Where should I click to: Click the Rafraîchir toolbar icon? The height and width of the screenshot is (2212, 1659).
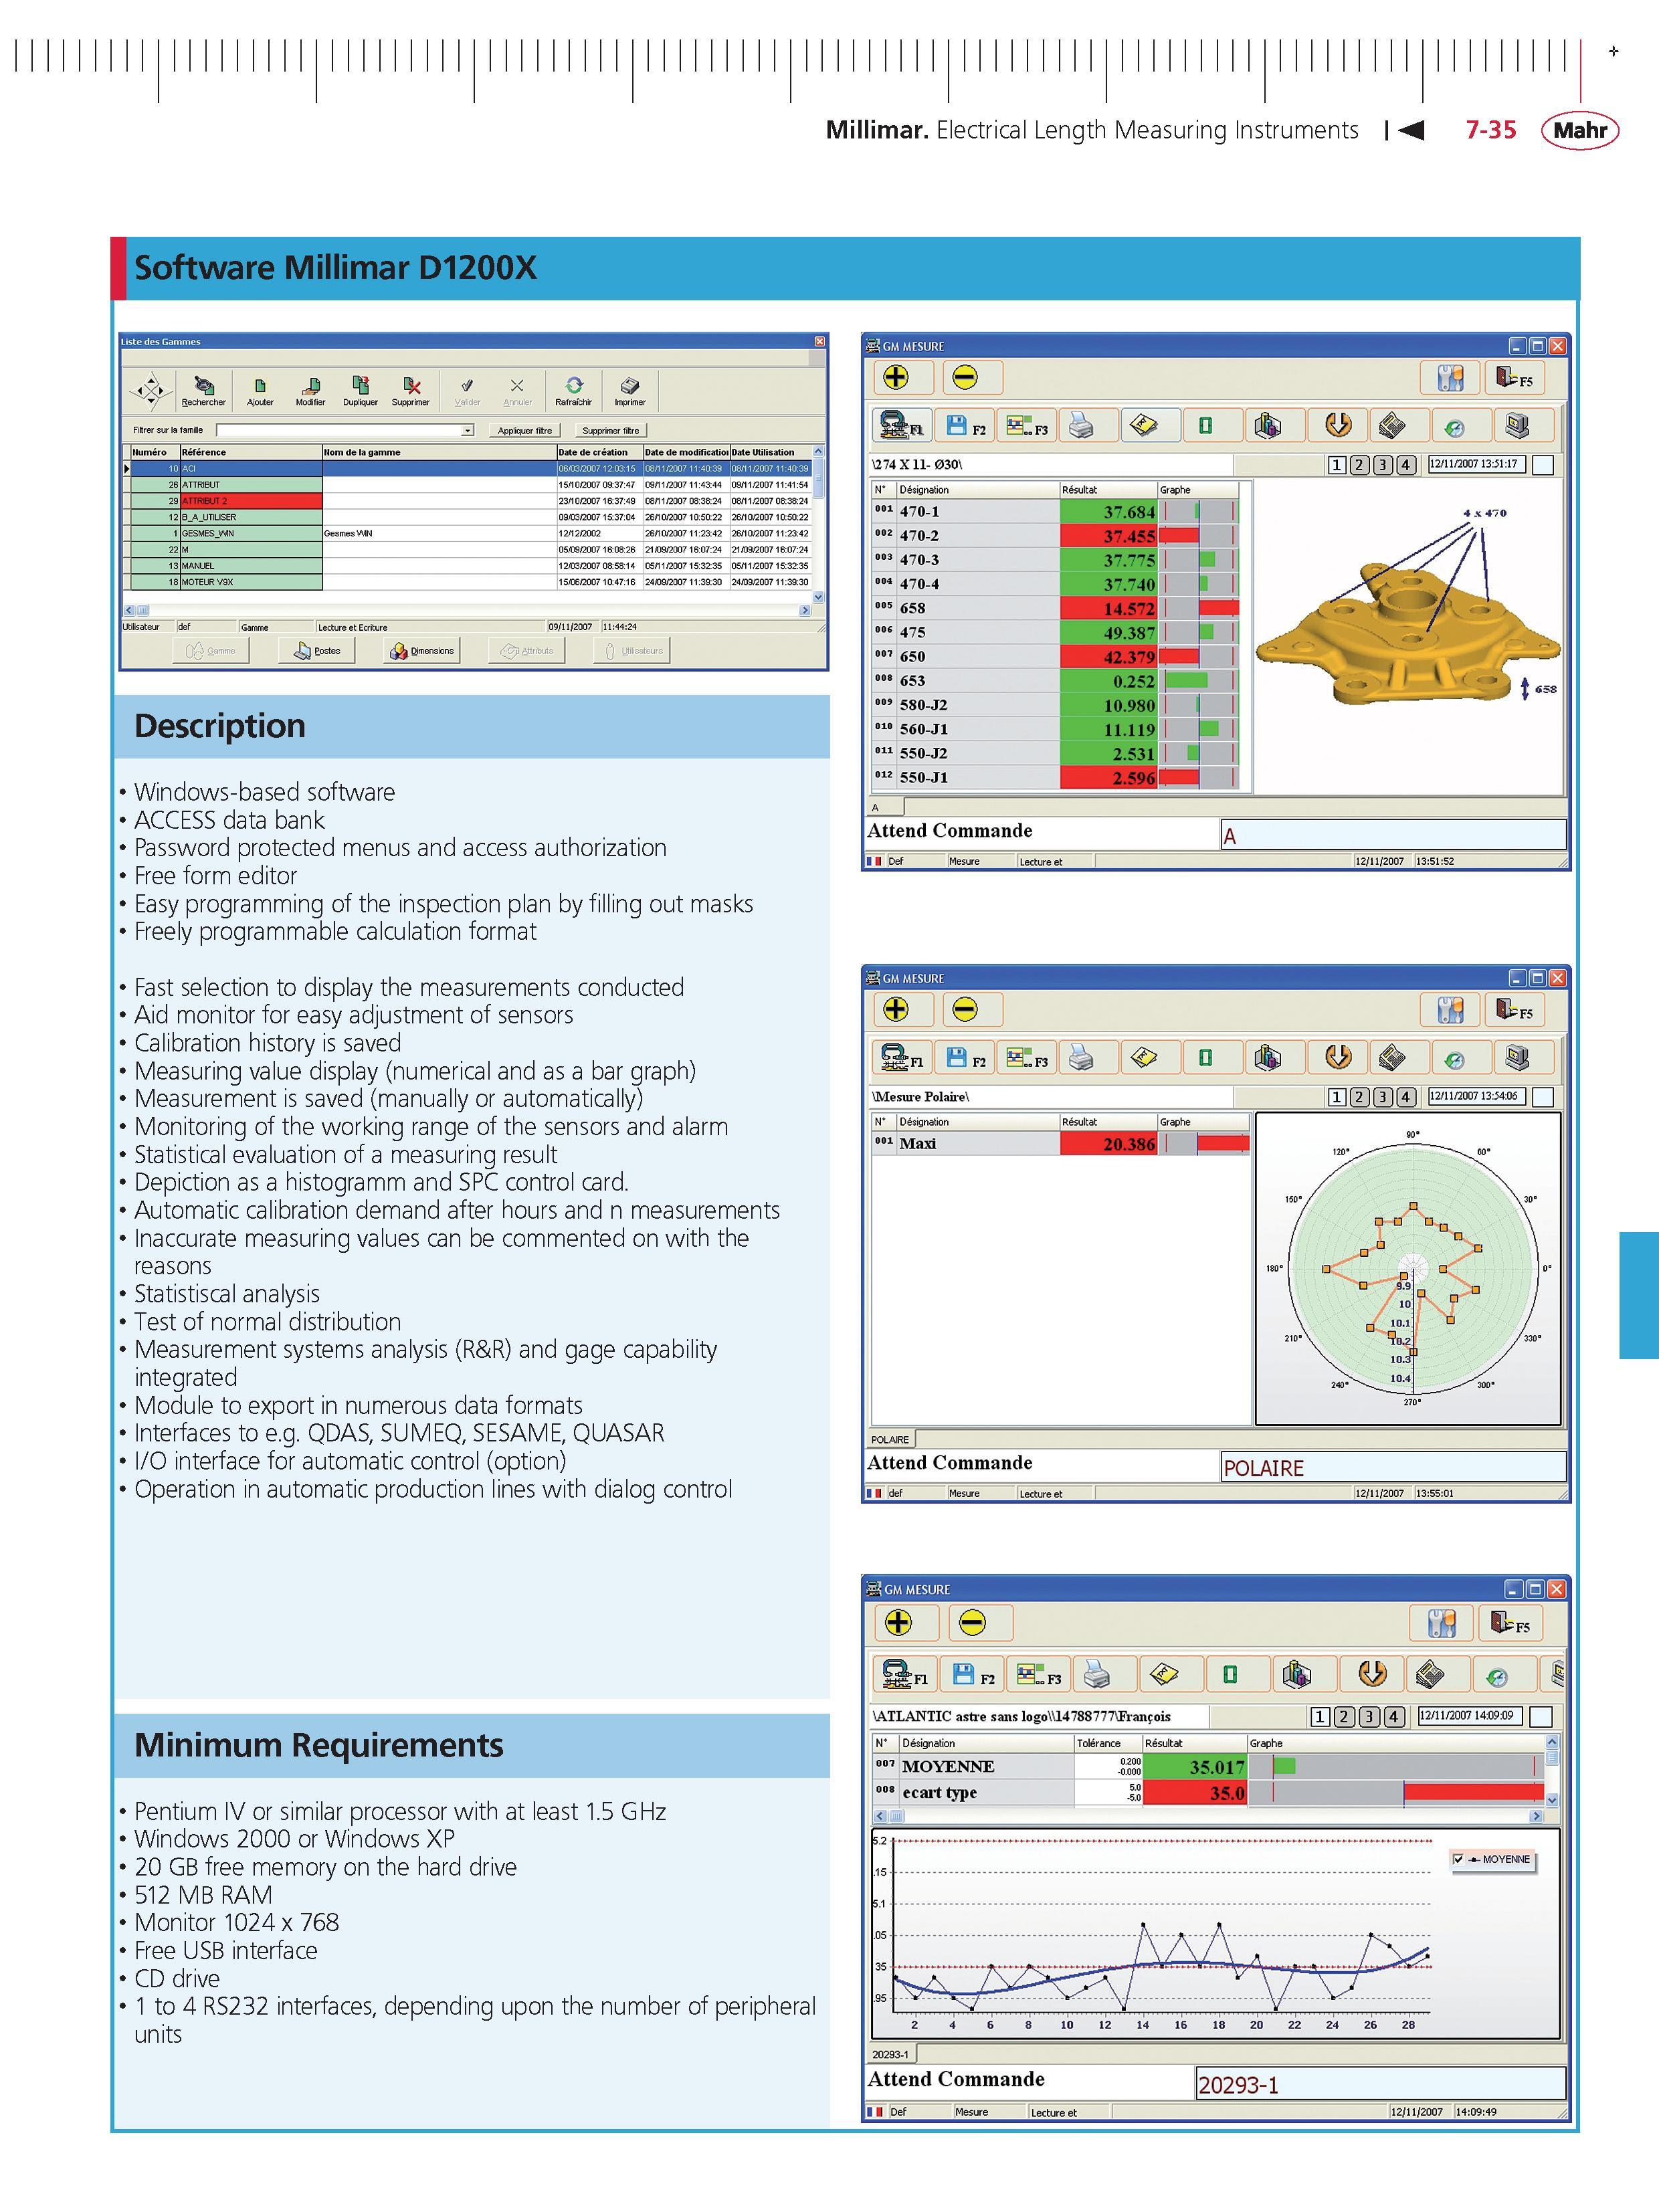coord(574,390)
